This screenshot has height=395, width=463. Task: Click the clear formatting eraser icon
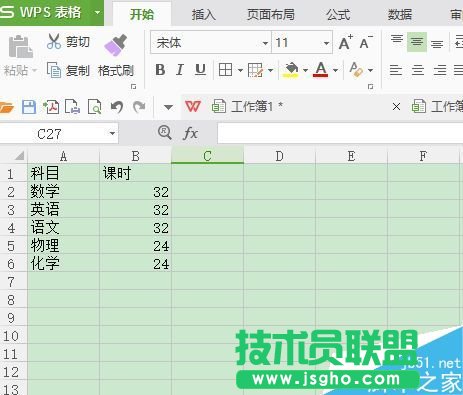click(x=356, y=70)
